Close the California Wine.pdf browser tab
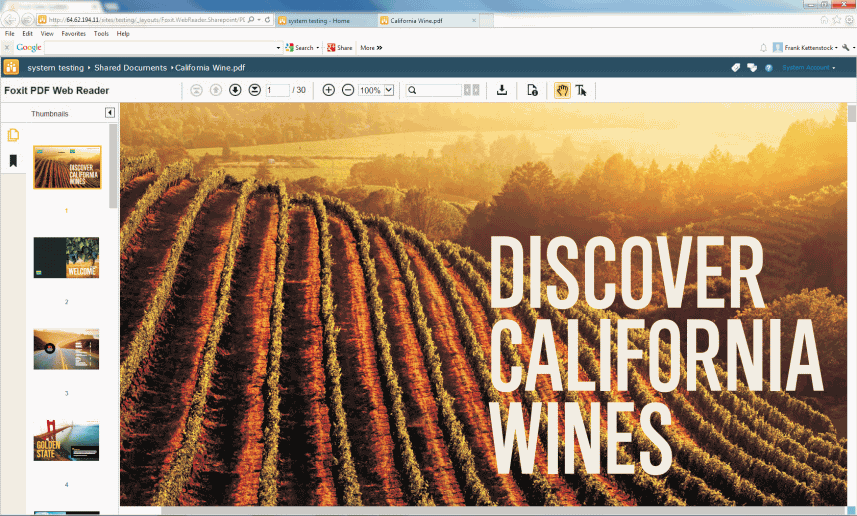The image size is (857, 516). tap(474, 21)
